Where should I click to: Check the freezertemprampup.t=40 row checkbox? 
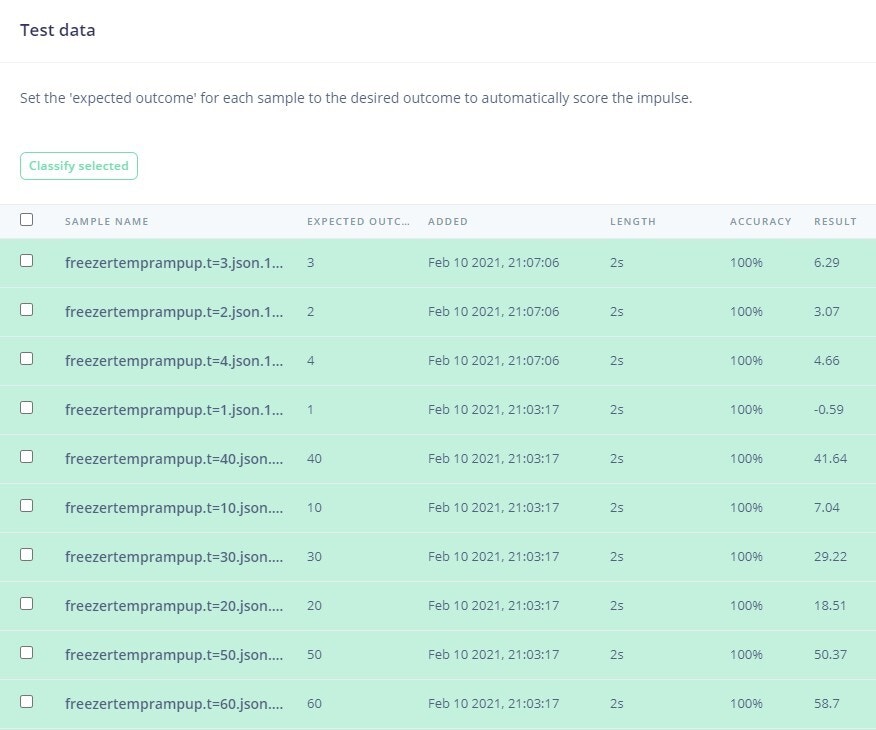point(26,457)
